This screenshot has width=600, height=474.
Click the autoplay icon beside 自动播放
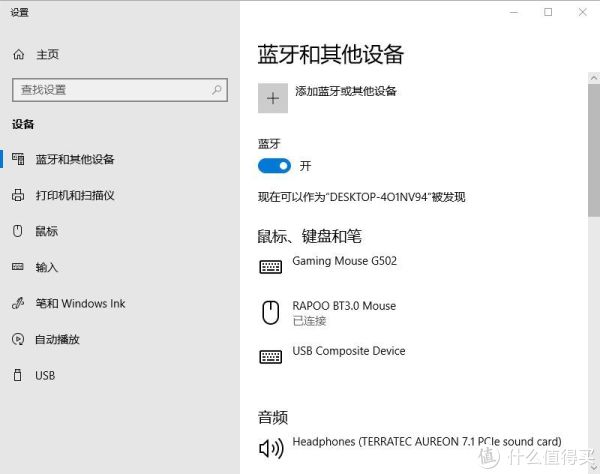coord(18,339)
